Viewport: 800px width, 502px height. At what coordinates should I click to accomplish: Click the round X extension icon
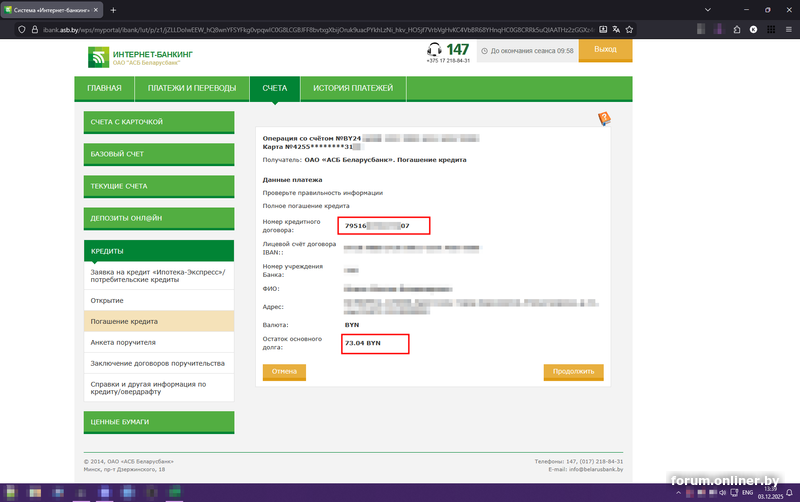(x=754, y=30)
